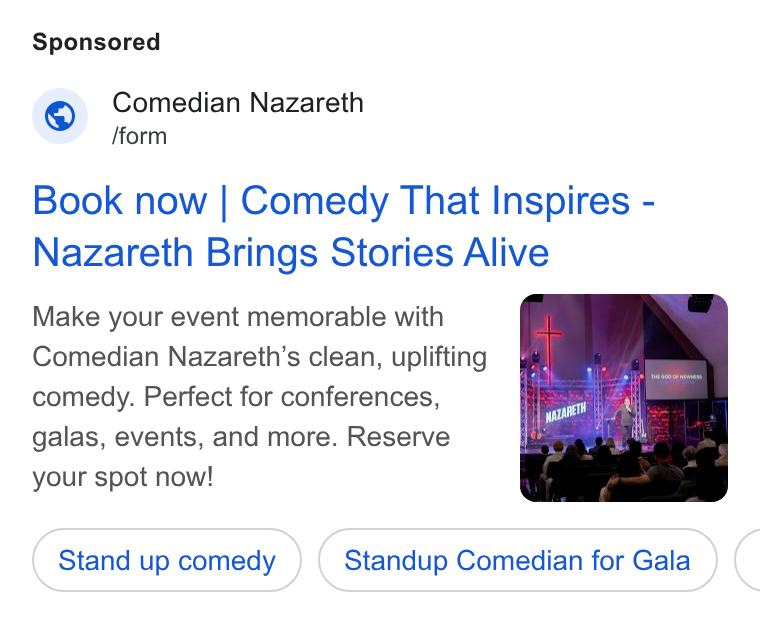The image size is (760, 624).
Task: Click the partially visible chip at right edge
Action: (747, 560)
